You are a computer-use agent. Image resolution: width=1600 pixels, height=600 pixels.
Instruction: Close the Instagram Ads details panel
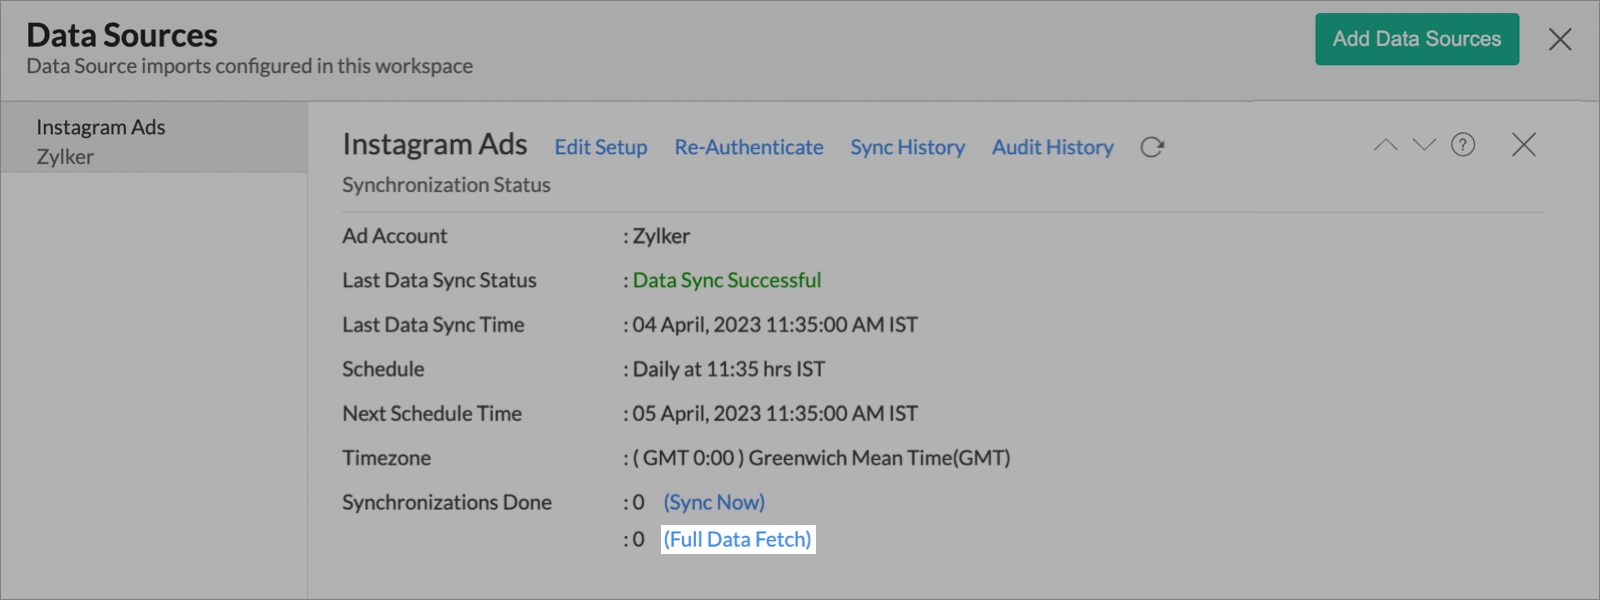pos(1524,145)
